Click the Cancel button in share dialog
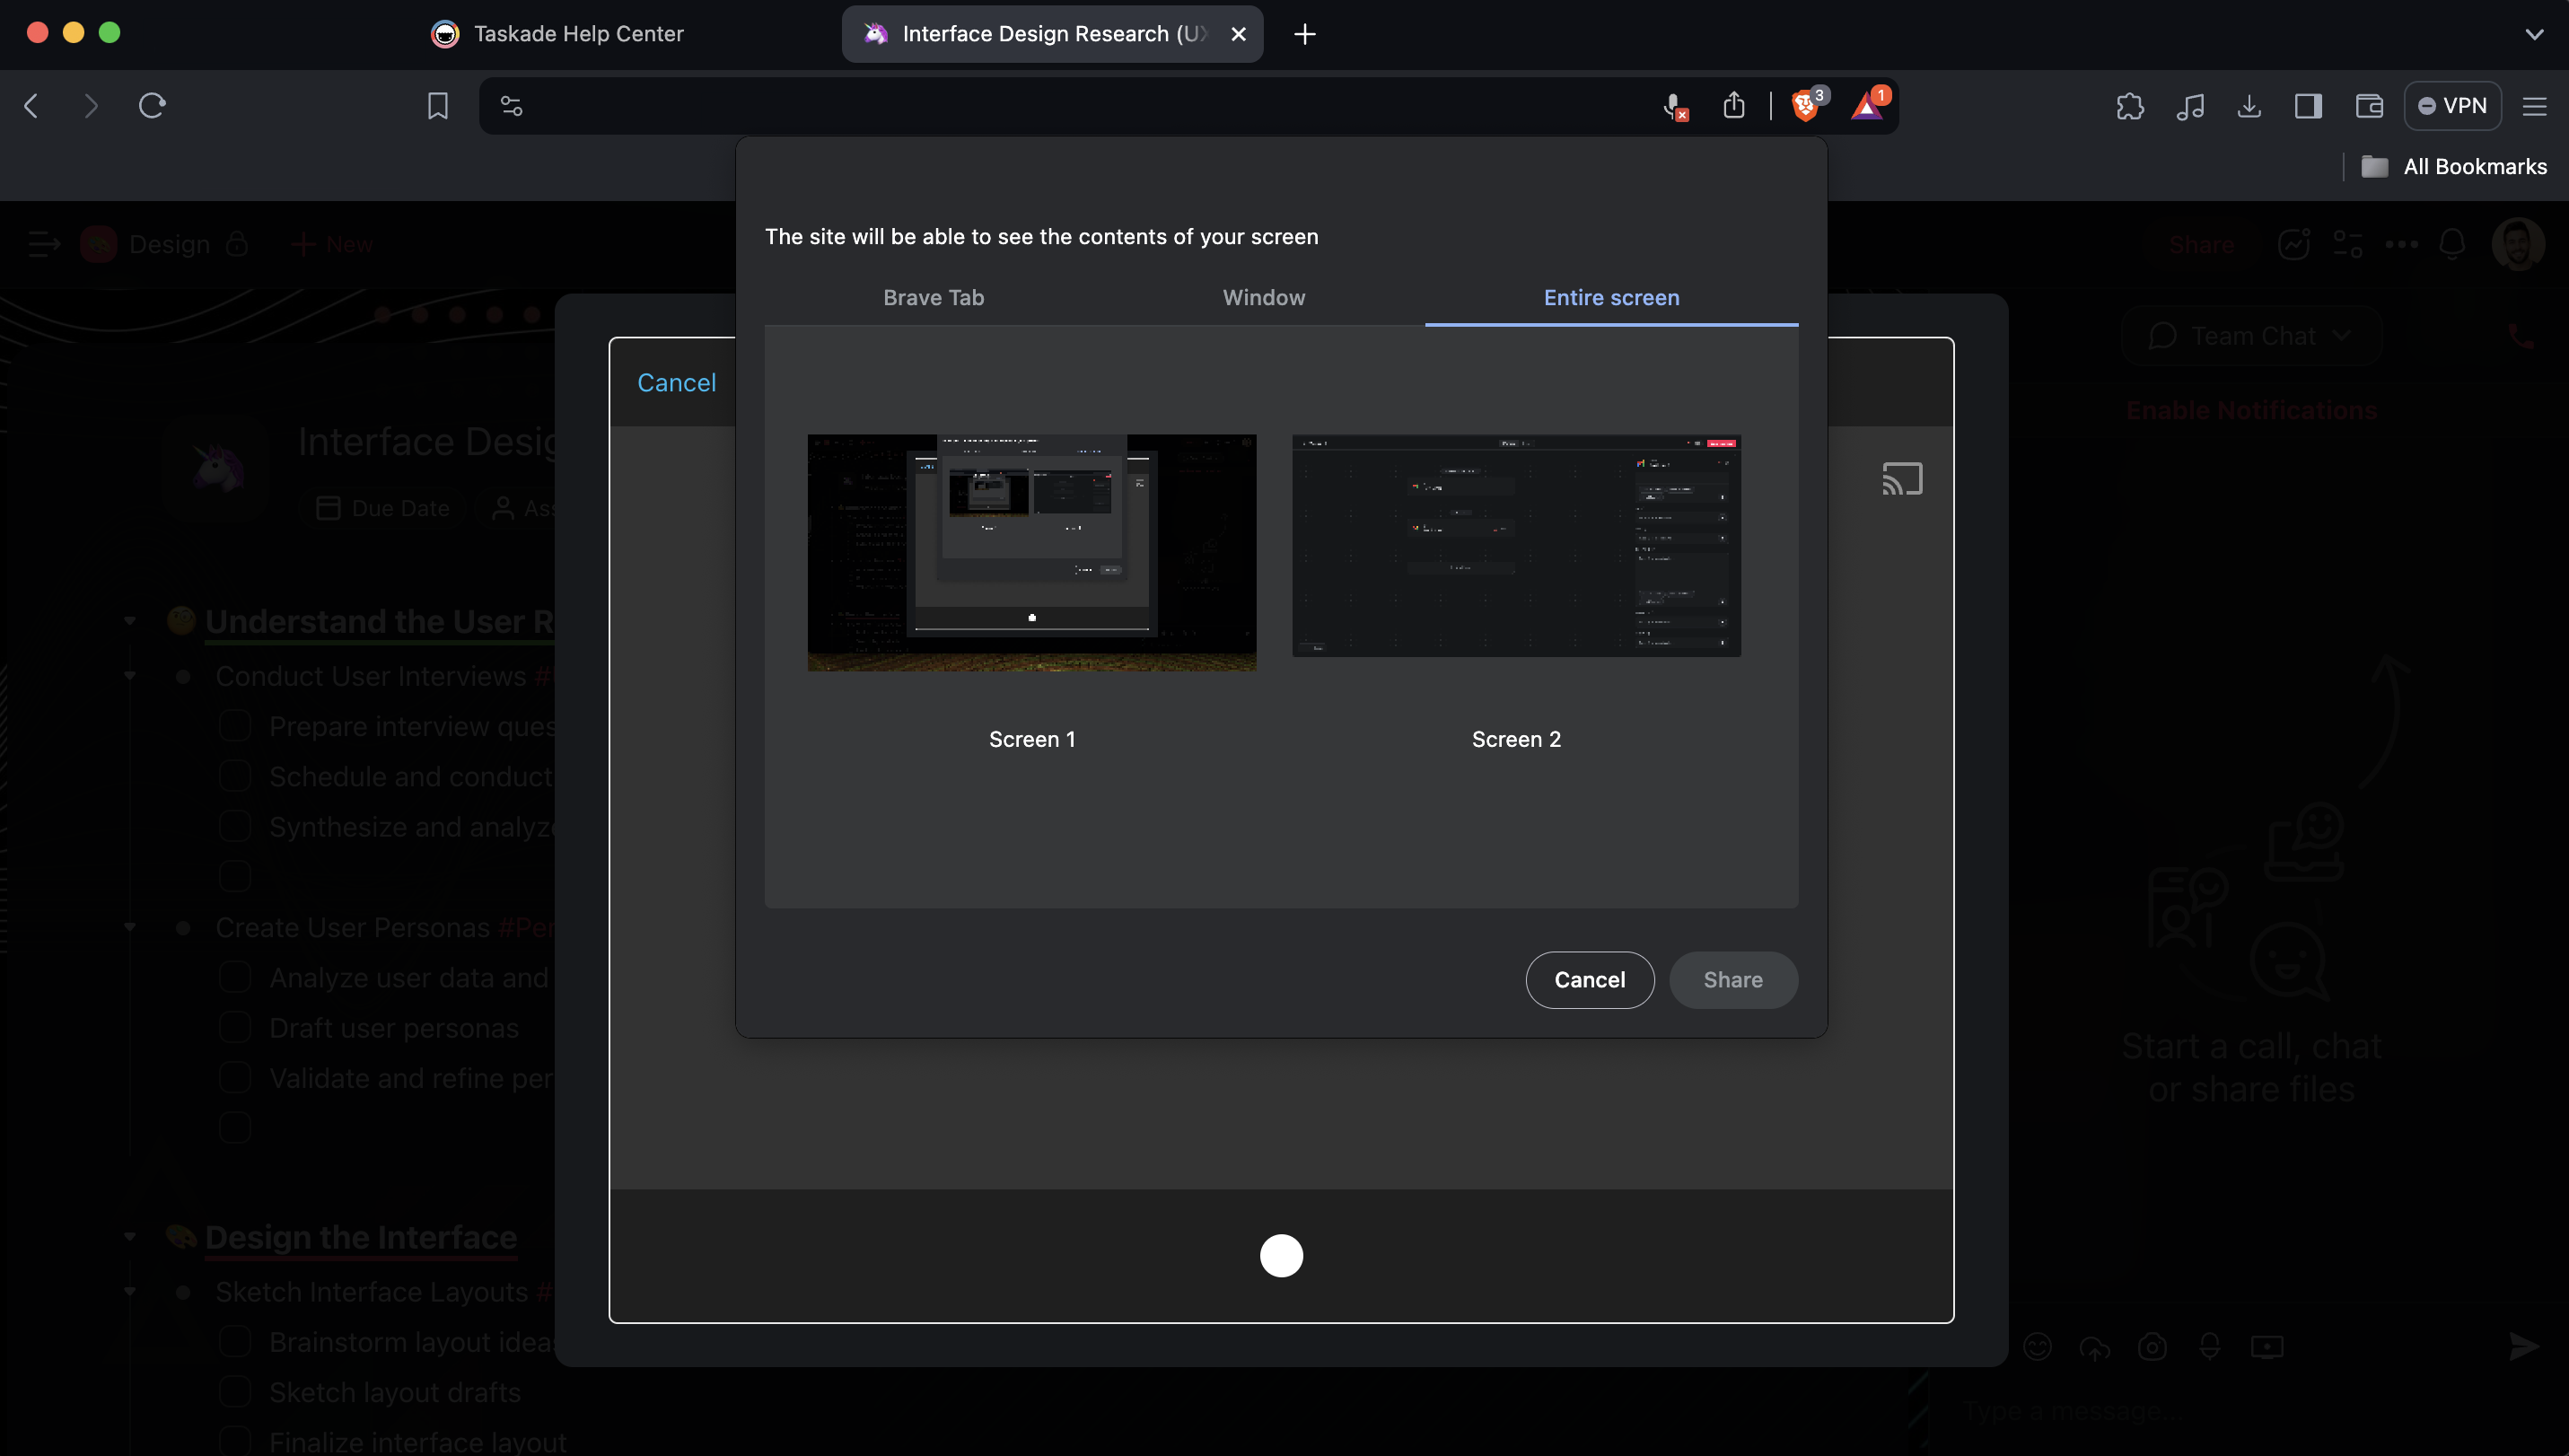 (1589, 980)
